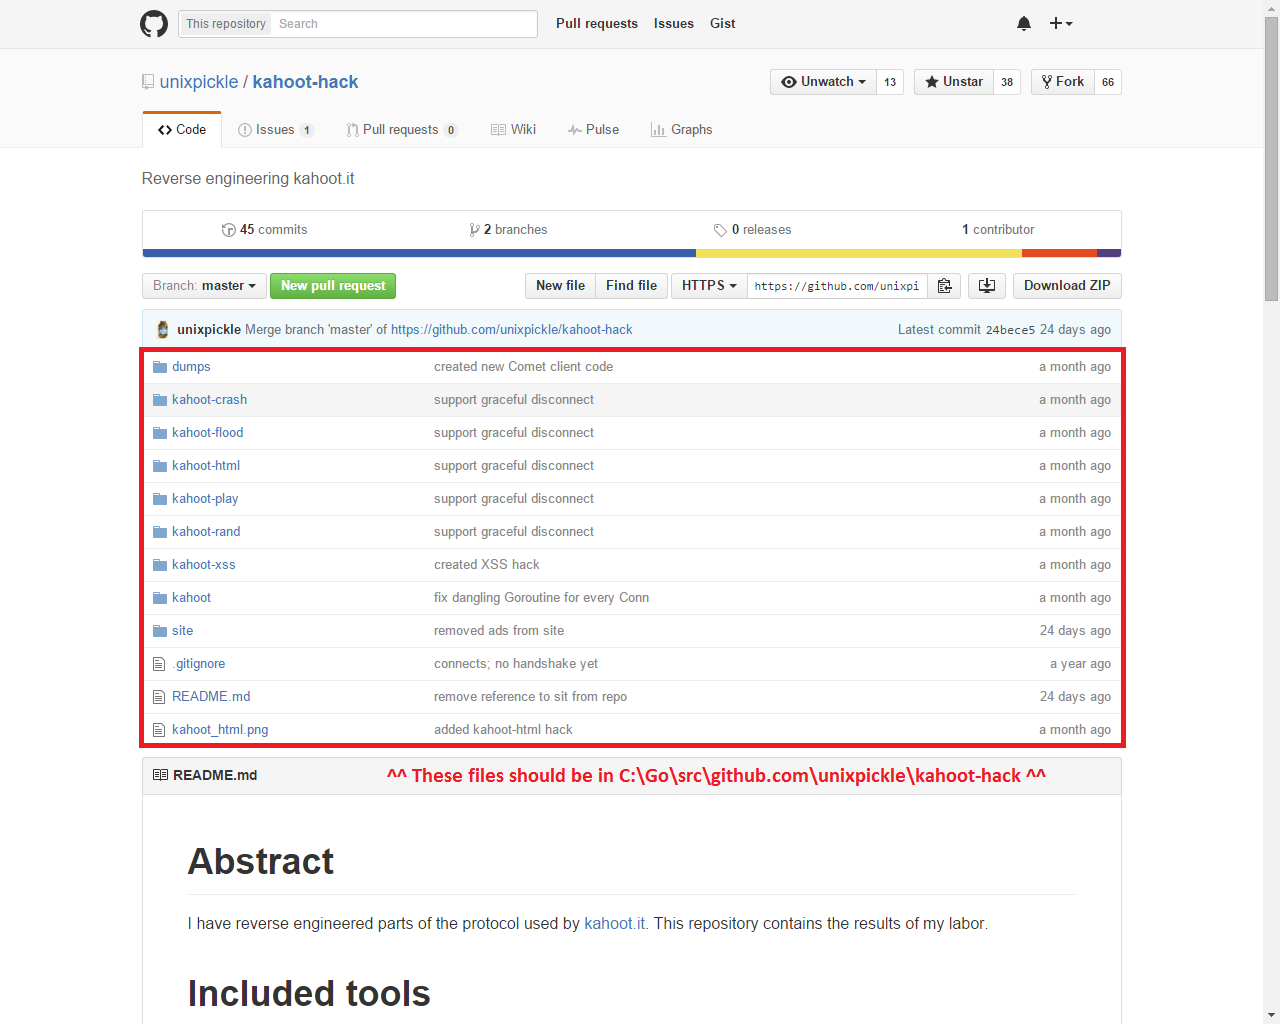Click the language breakdown color bar

[632, 253]
